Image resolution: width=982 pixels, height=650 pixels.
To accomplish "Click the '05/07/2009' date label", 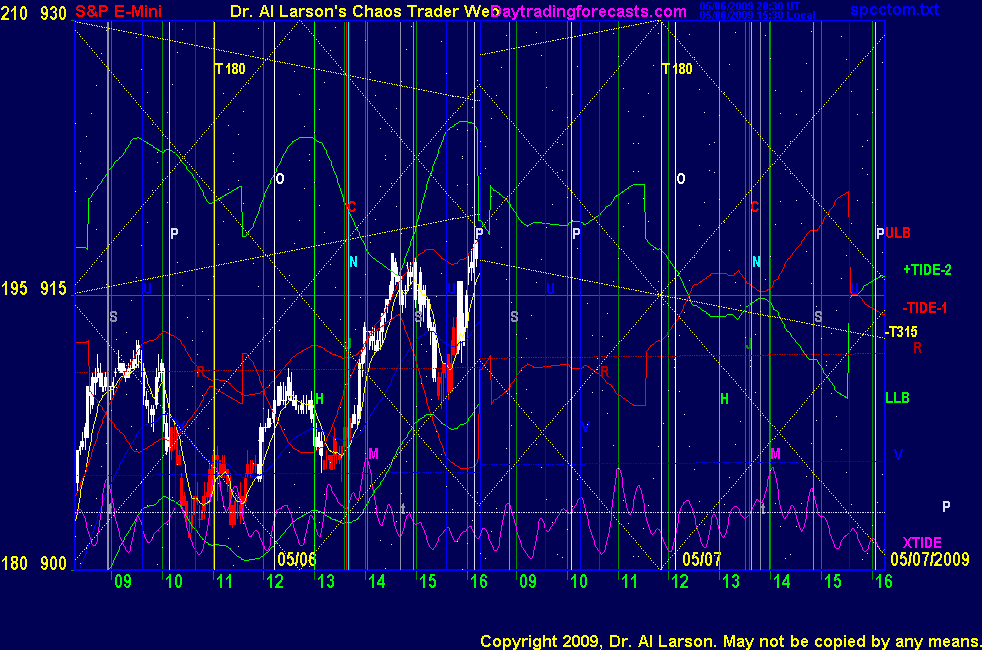I will [x=929, y=559].
